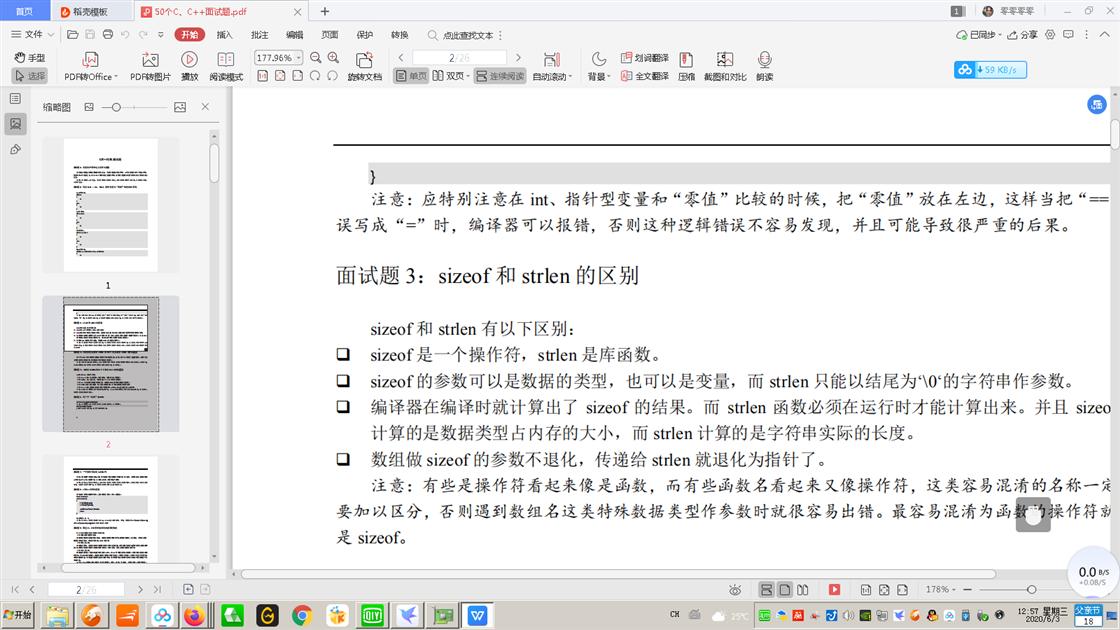Switch to continuous layout in status bar
The image size is (1120, 630).
pos(766,589)
